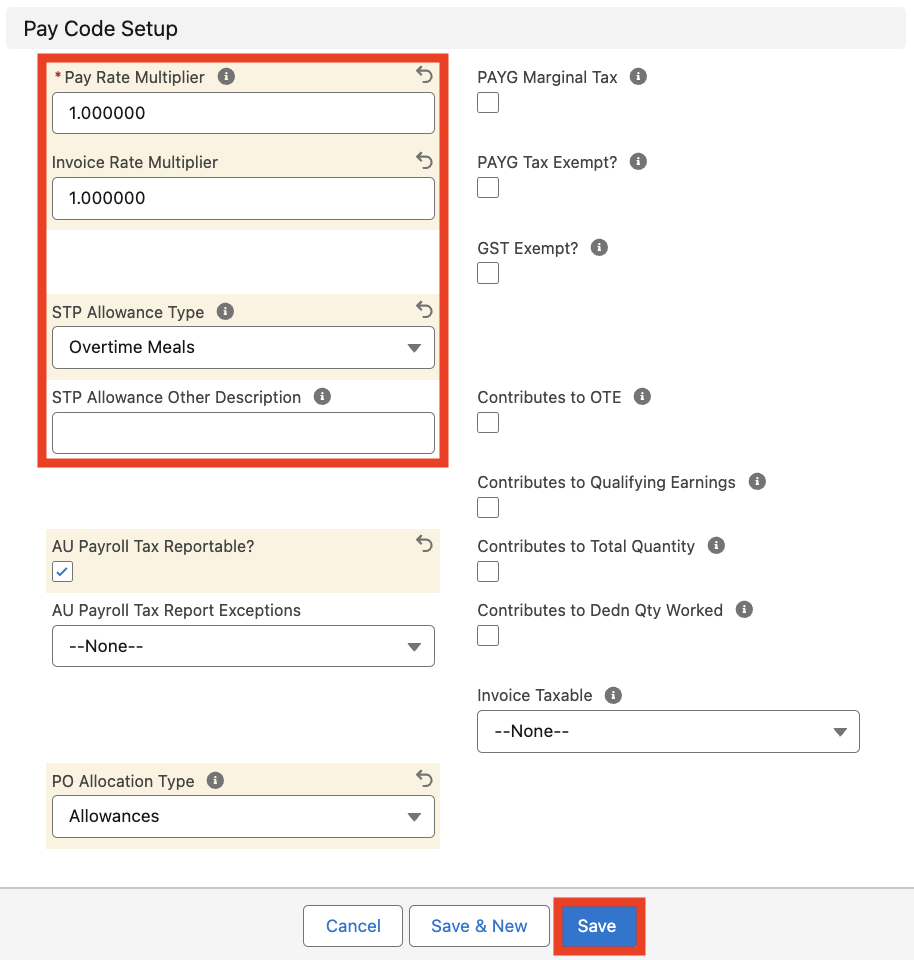Undo changes to Invoice Rate Multiplier
Viewport: 914px width, 960px height.
coord(424,160)
